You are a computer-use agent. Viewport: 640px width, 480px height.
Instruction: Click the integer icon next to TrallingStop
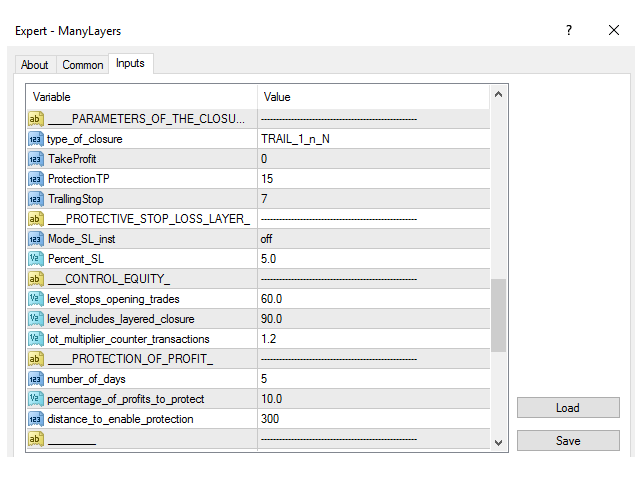[36, 199]
